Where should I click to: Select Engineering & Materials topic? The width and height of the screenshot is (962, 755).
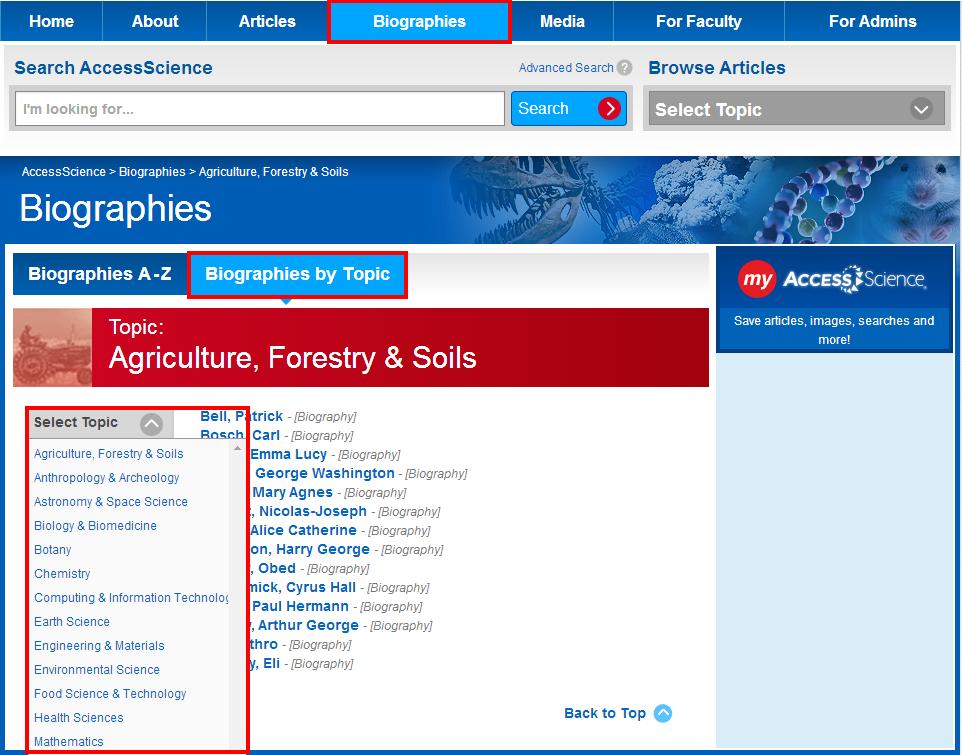(x=99, y=645)
